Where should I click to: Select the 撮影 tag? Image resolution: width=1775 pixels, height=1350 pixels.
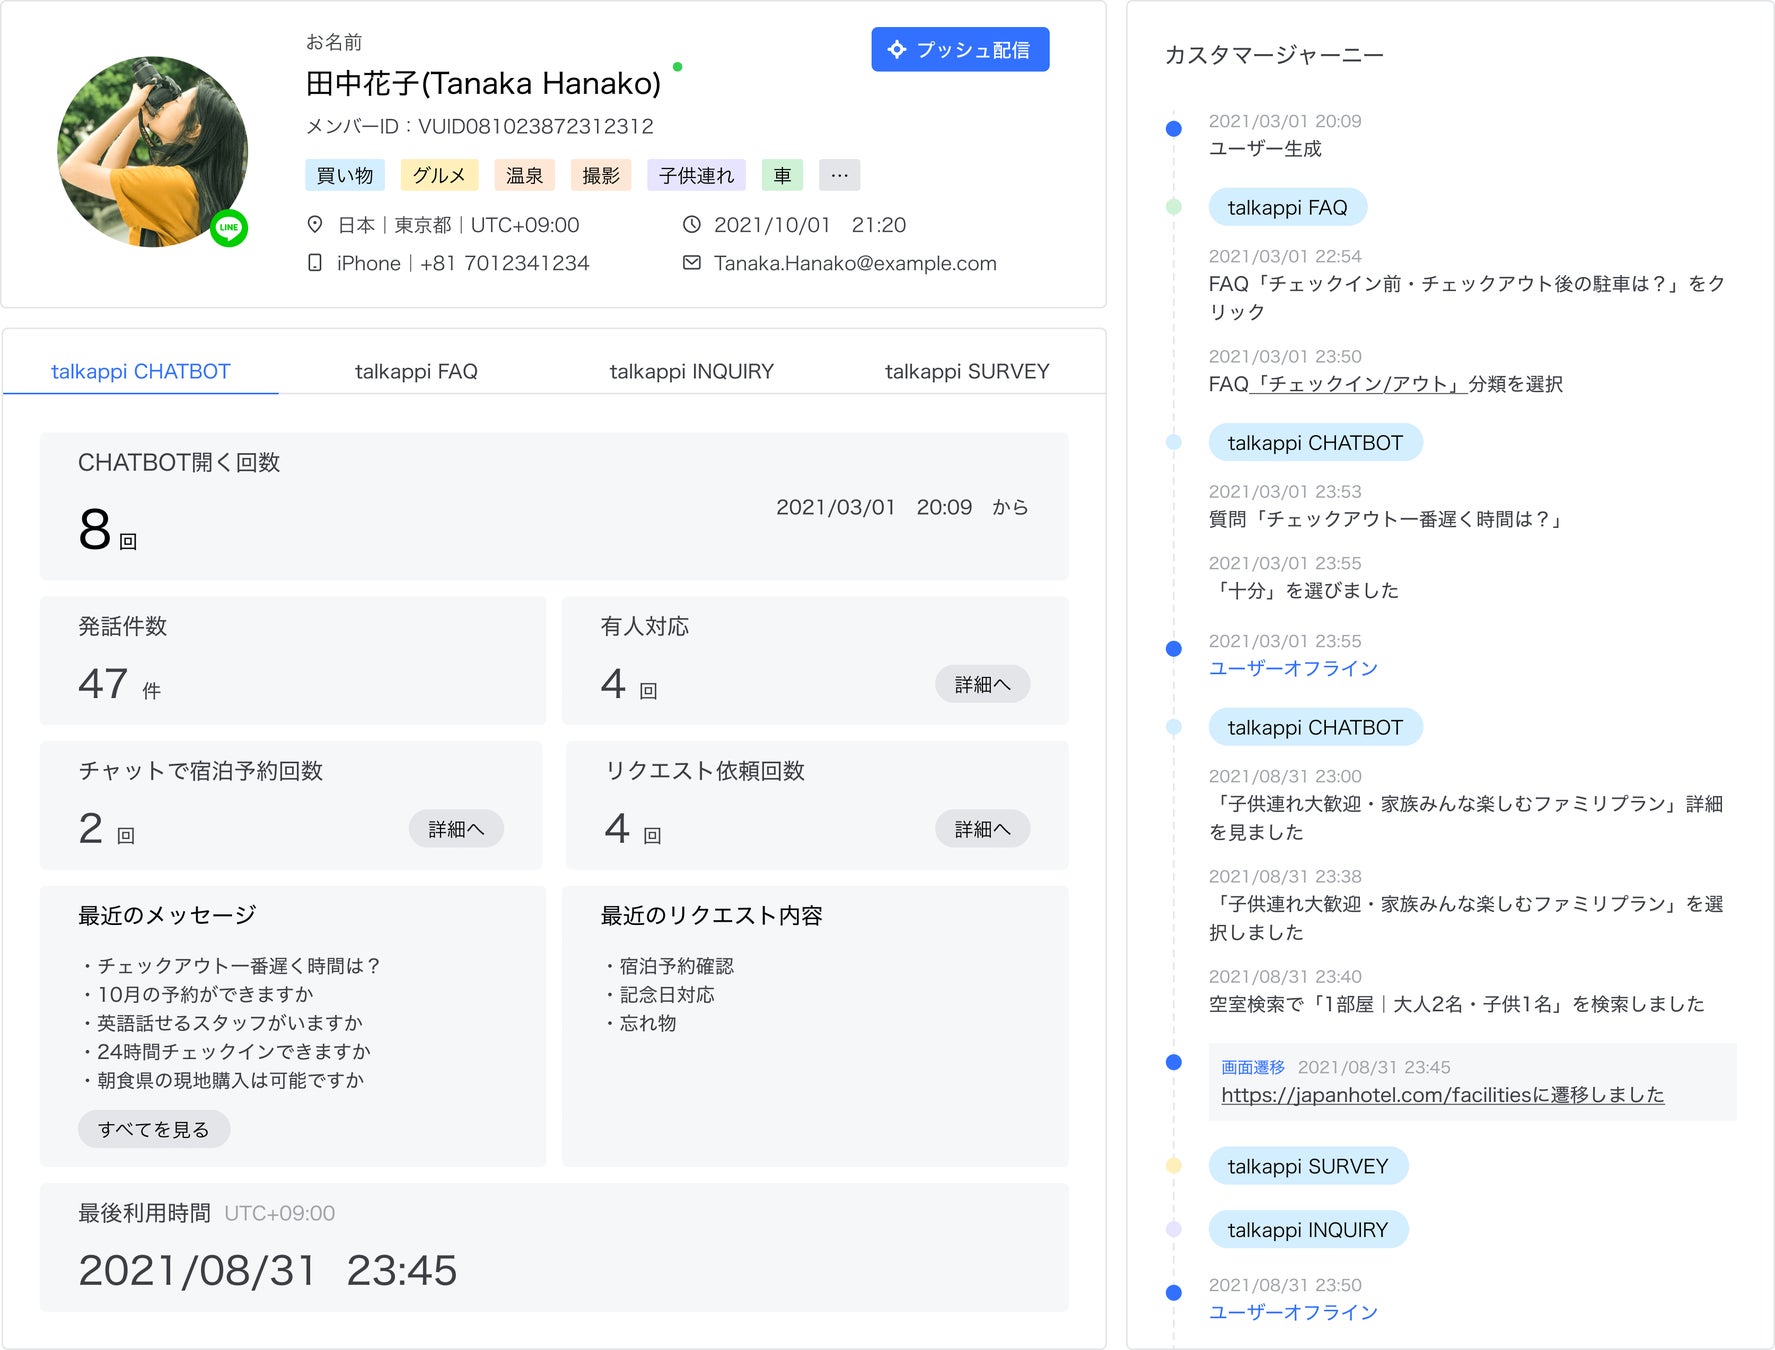(x=601, y=175)
